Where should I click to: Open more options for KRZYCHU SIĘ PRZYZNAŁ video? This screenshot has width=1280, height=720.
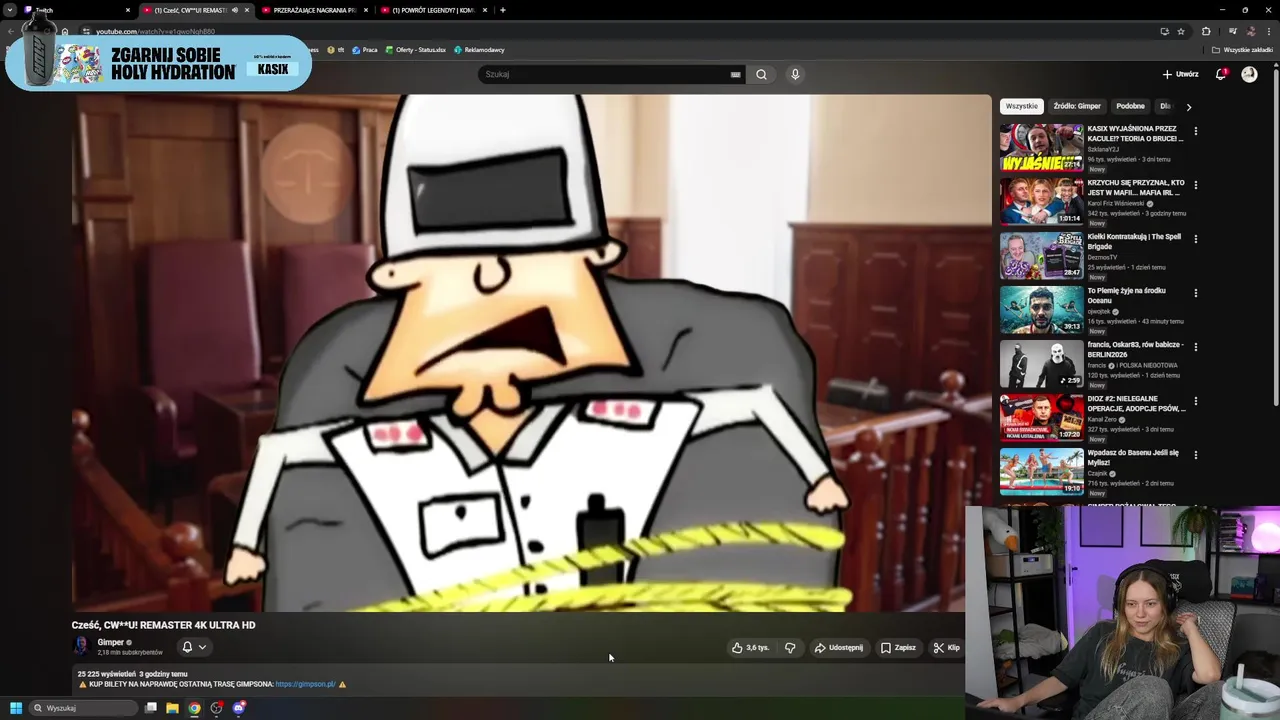click(1195, 185)
